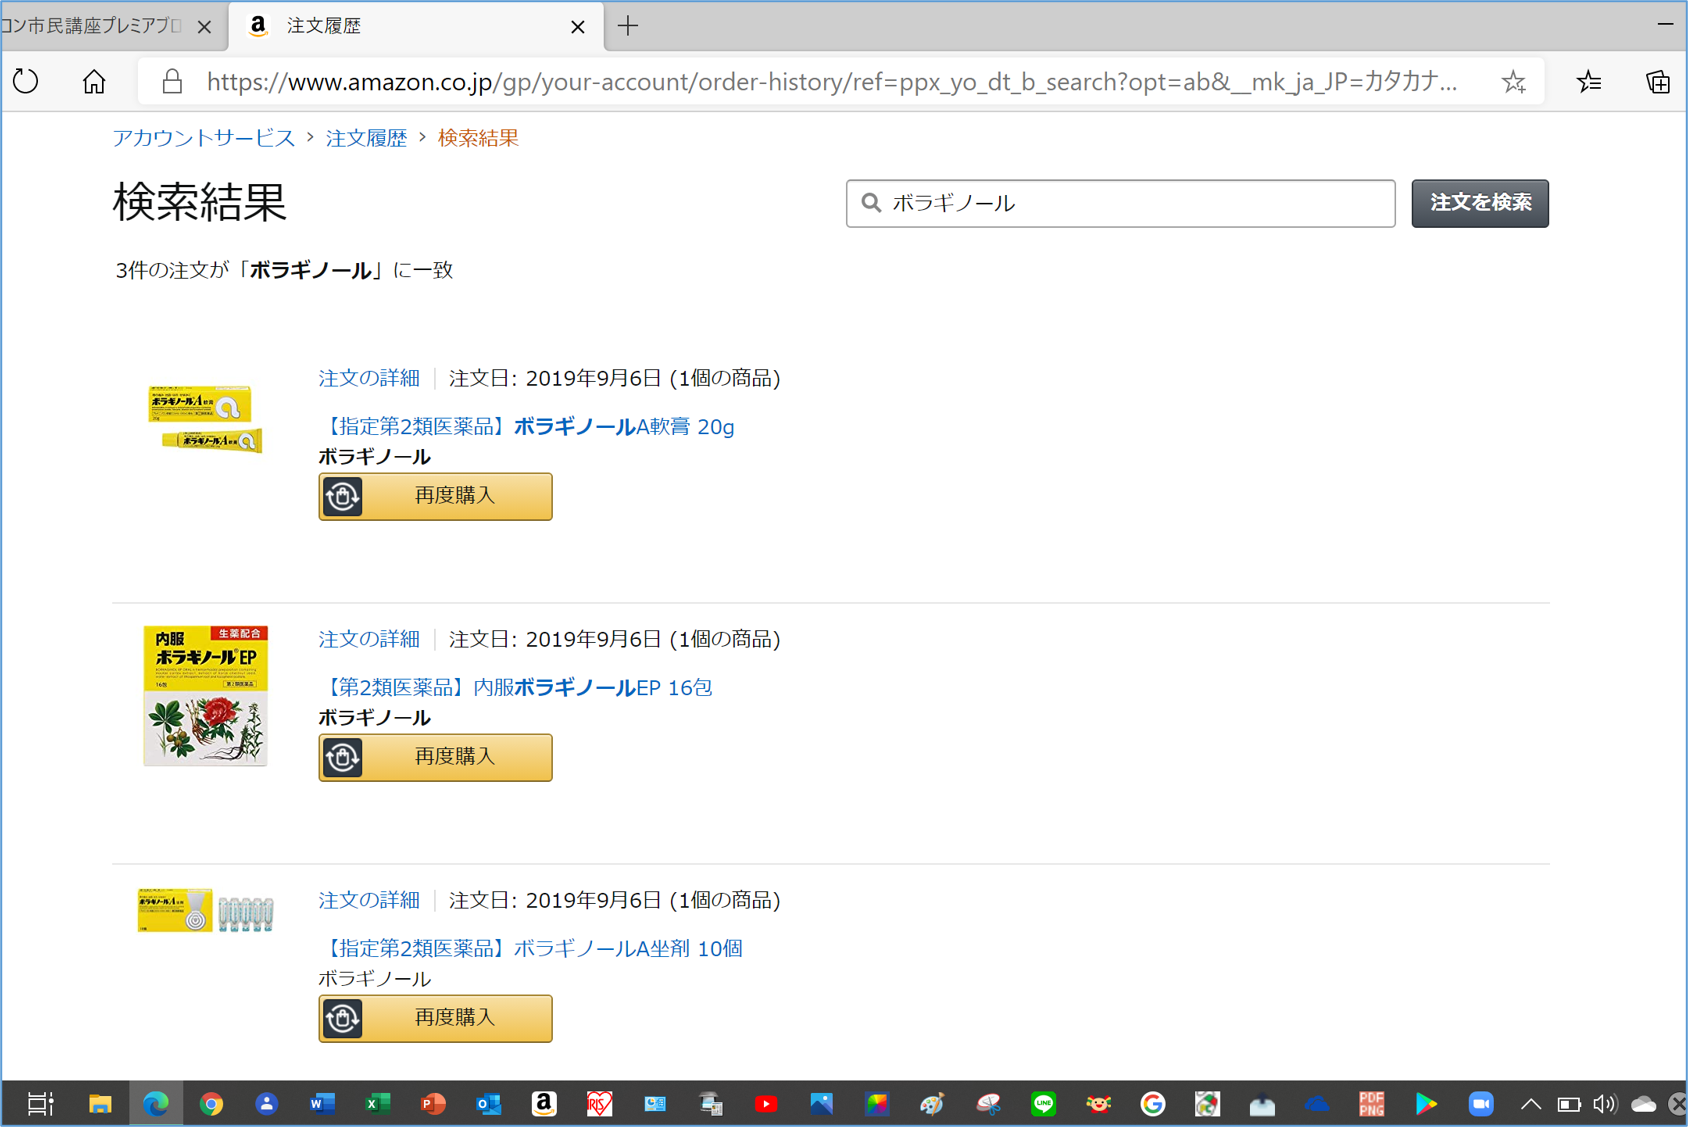This screenshot has width=1688, height=1127.
Task: Open the collections icon in toolbar
Action: [1658, 82]
